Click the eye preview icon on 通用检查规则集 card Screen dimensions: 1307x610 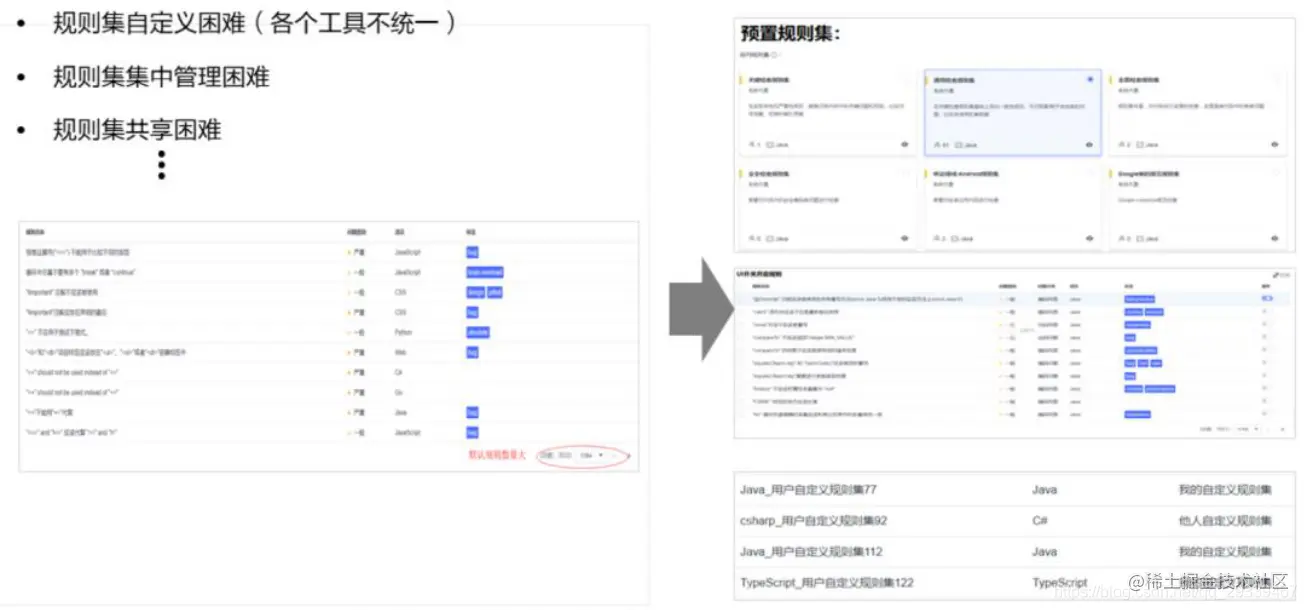coord(1089,145)
